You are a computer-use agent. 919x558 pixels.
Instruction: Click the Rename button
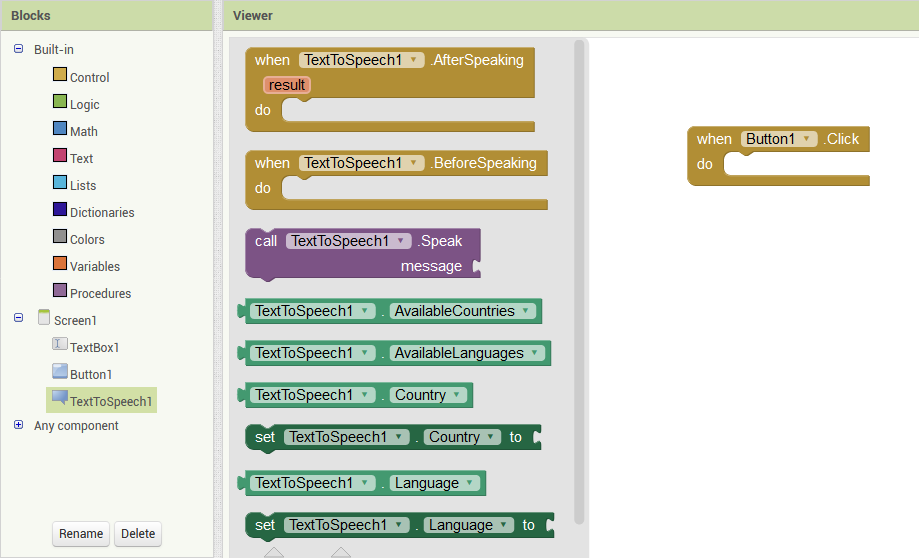coord(81,533)
